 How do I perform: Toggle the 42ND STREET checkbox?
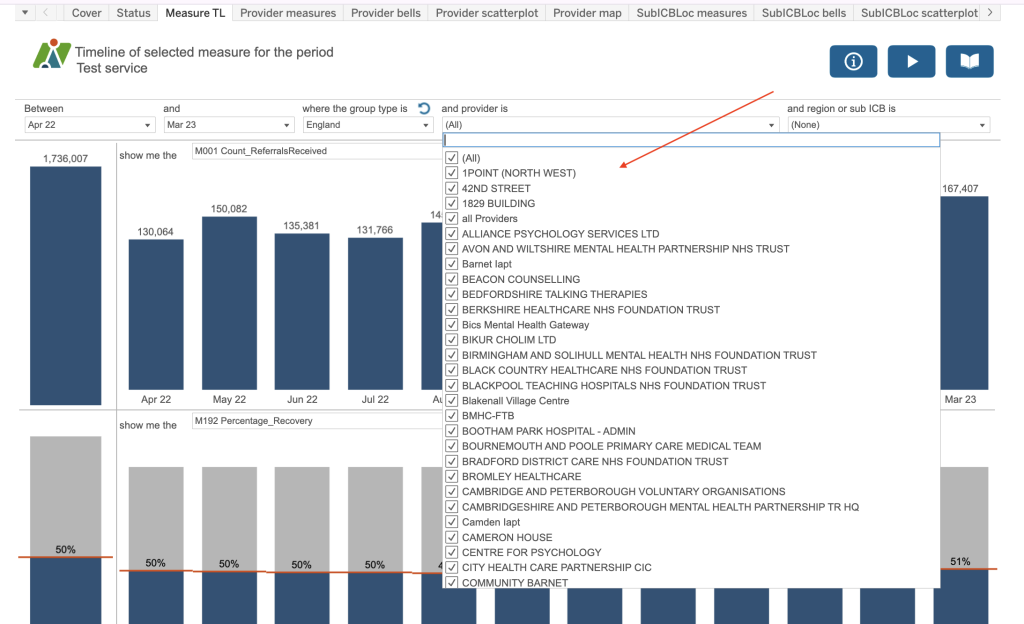pyautogui.click(x=452, y=188)
